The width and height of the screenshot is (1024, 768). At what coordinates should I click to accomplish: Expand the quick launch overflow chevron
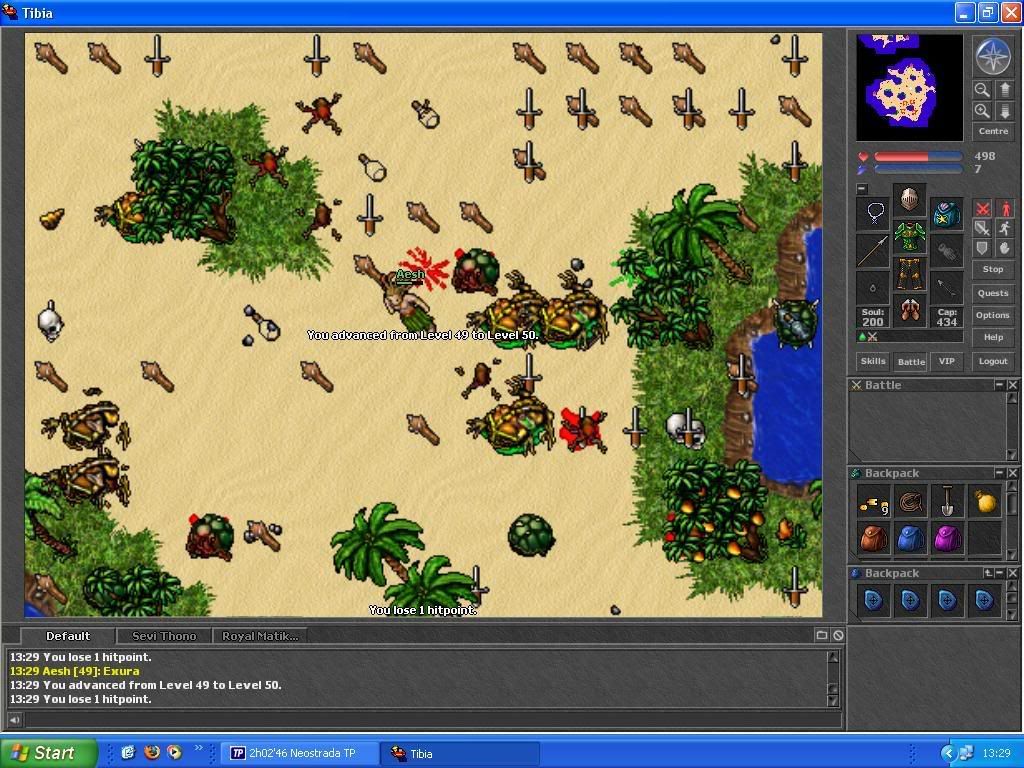pos(199,748)
